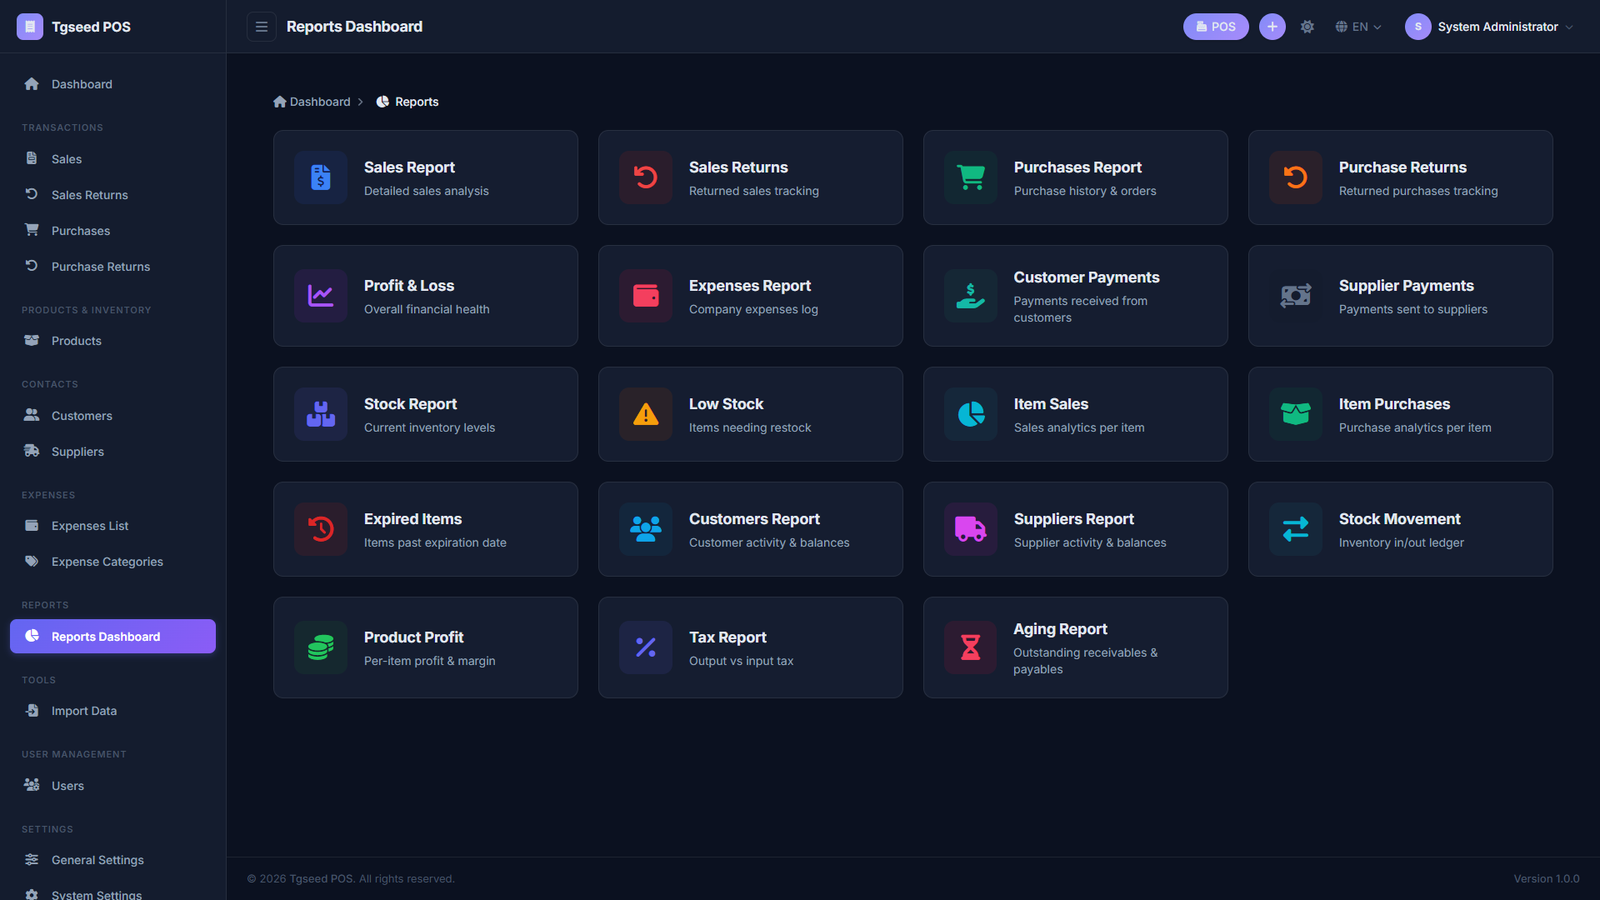Open Dashboard in the sidebar

[113, 84]
